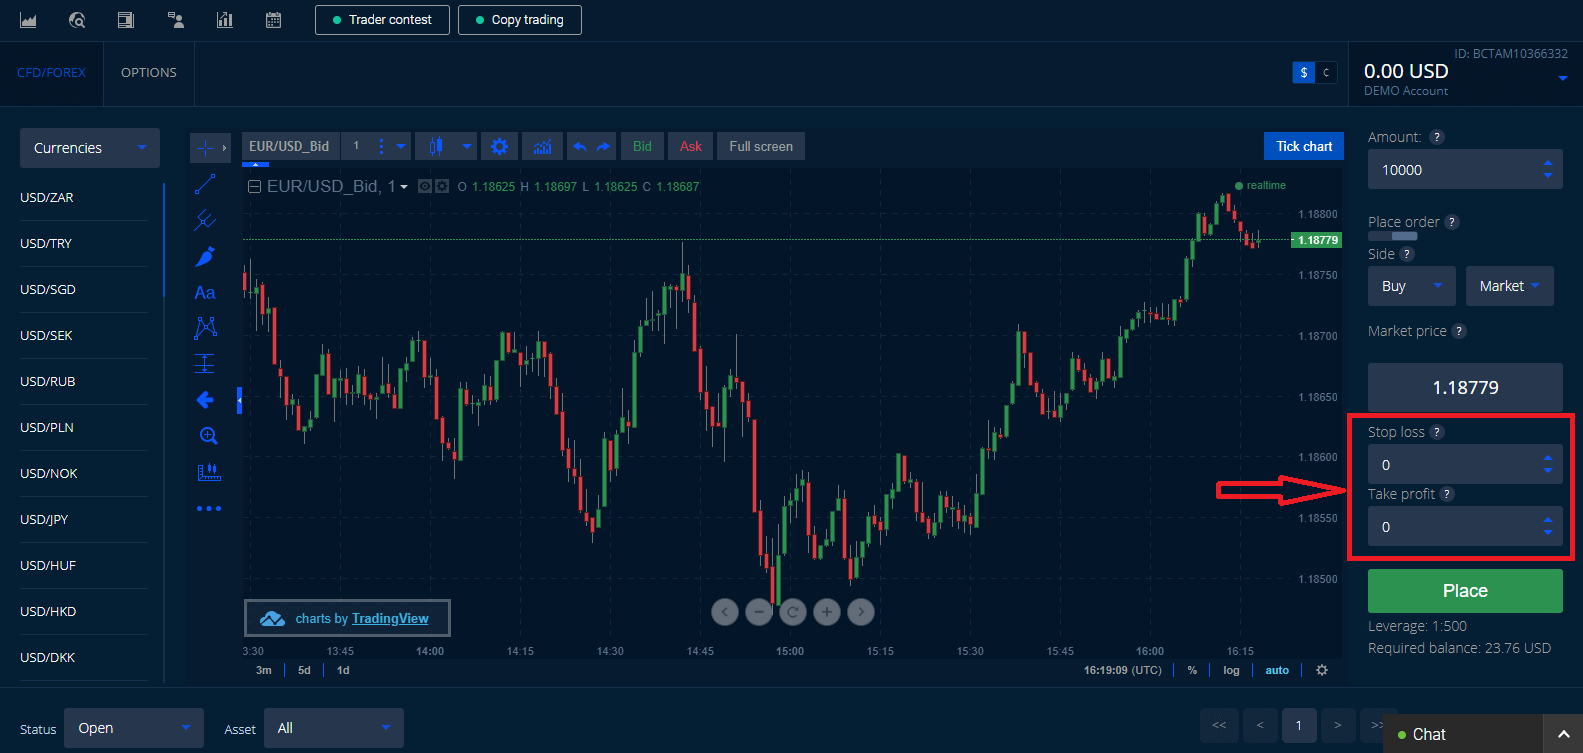The width and height of the screenshot is (1583, 753).
Task: Select the measure ruler chart tool
Action: [x=209, y=472]
